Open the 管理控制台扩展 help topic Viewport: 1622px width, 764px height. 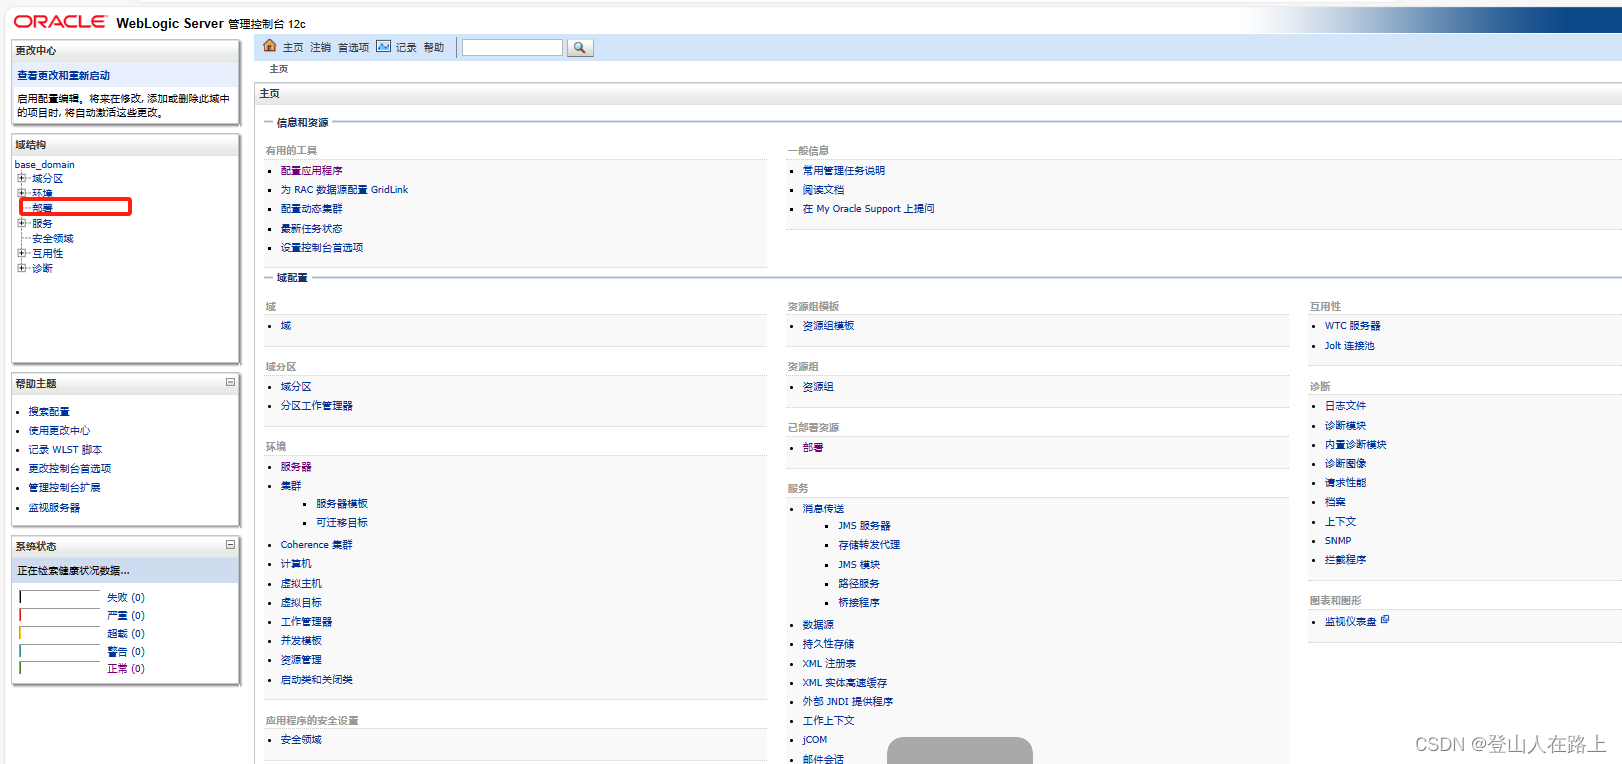coord(64,487)
